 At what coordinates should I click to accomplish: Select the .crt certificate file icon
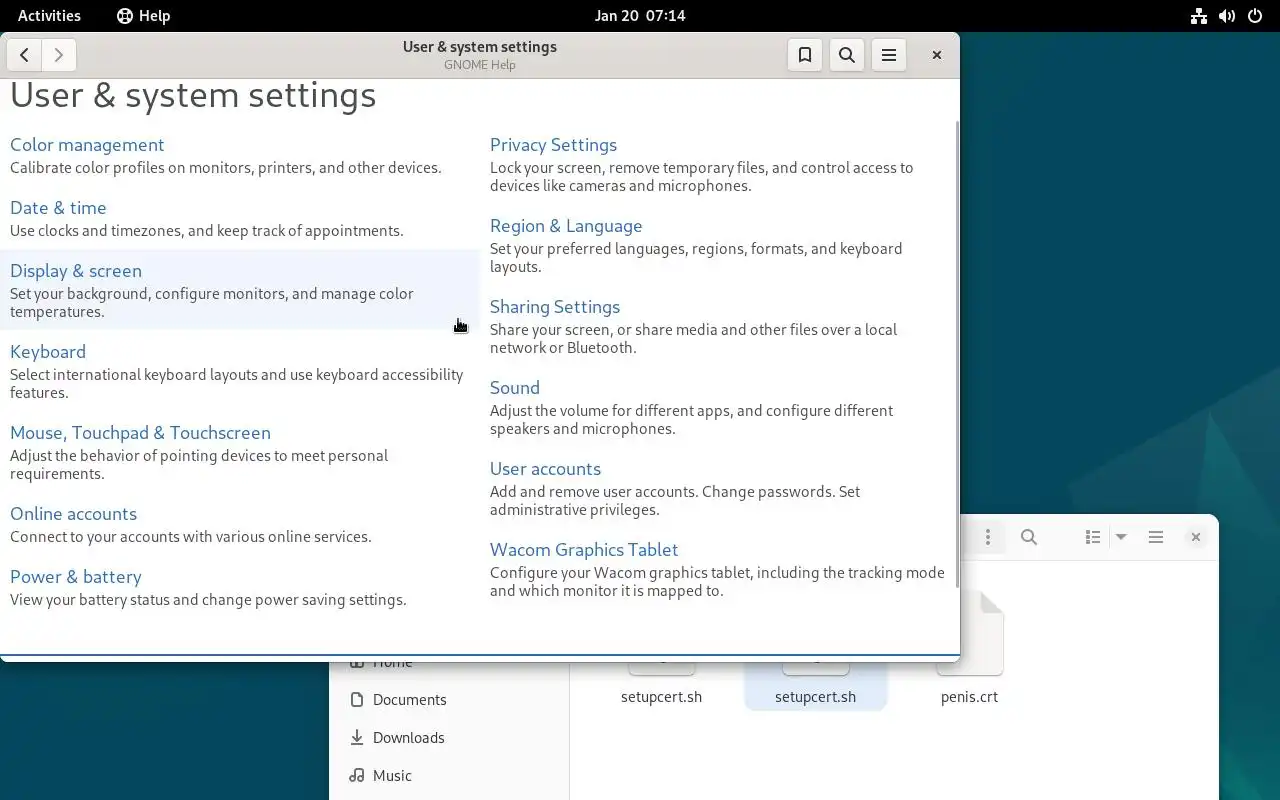pyautogui.click(x=970, y=633)
